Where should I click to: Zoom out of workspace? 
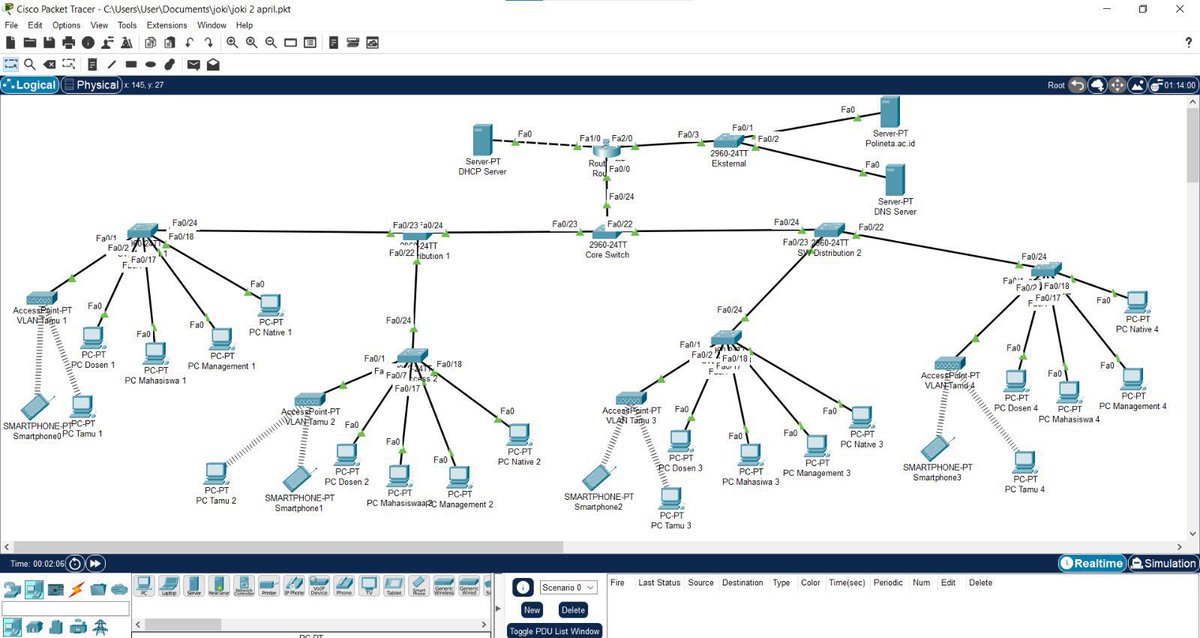[271, 43]
